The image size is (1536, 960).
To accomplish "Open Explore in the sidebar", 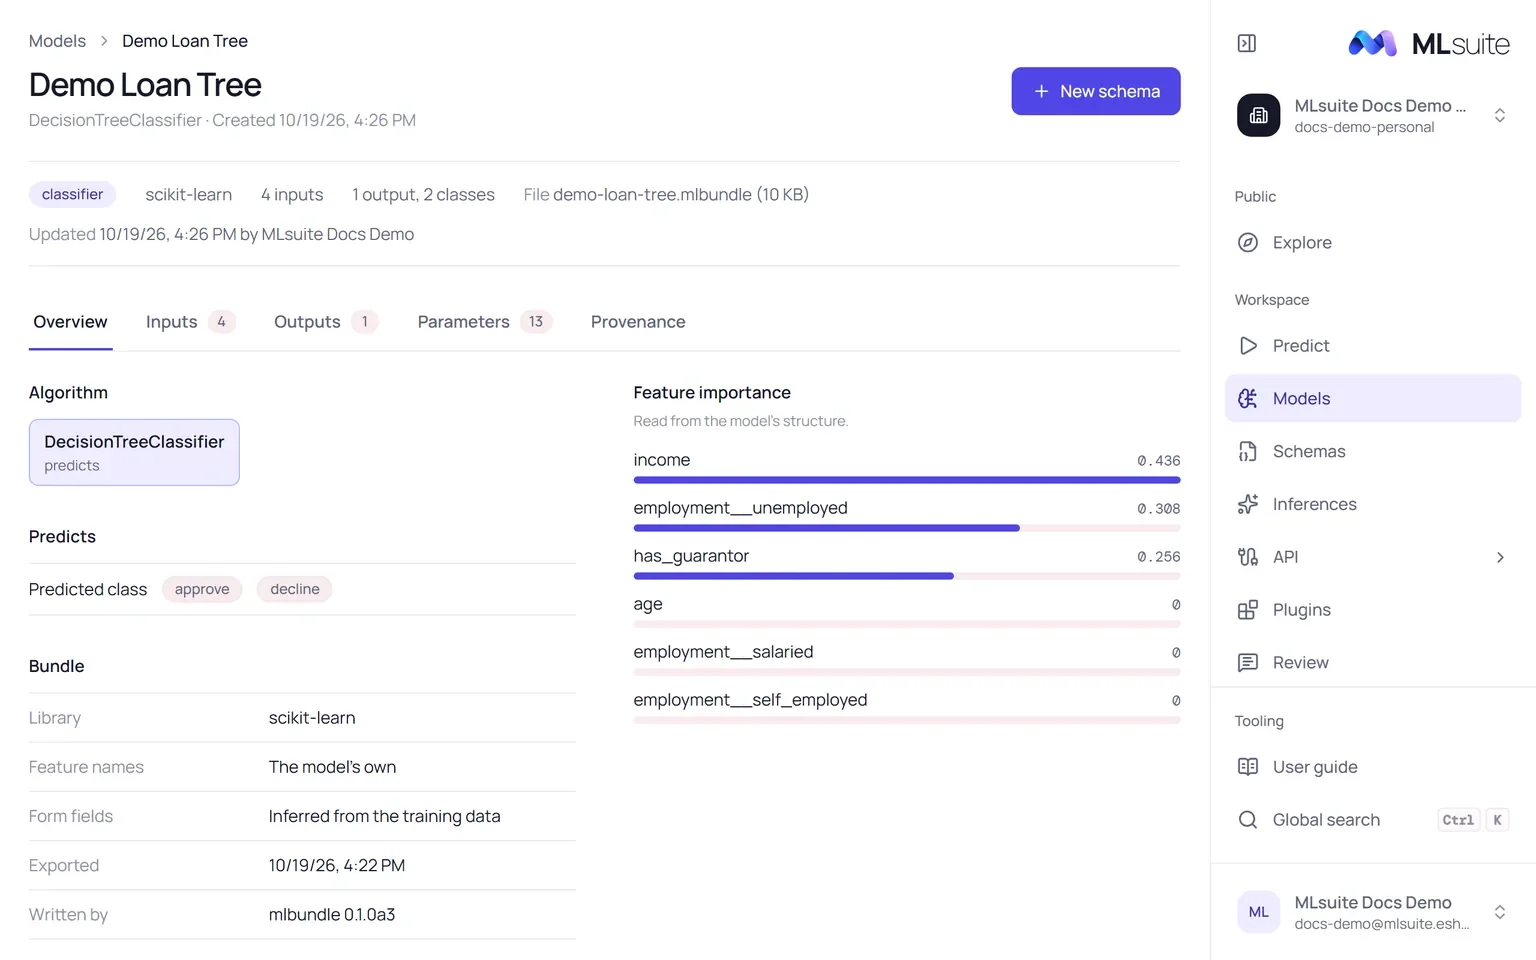I will tap(1373, 242).
